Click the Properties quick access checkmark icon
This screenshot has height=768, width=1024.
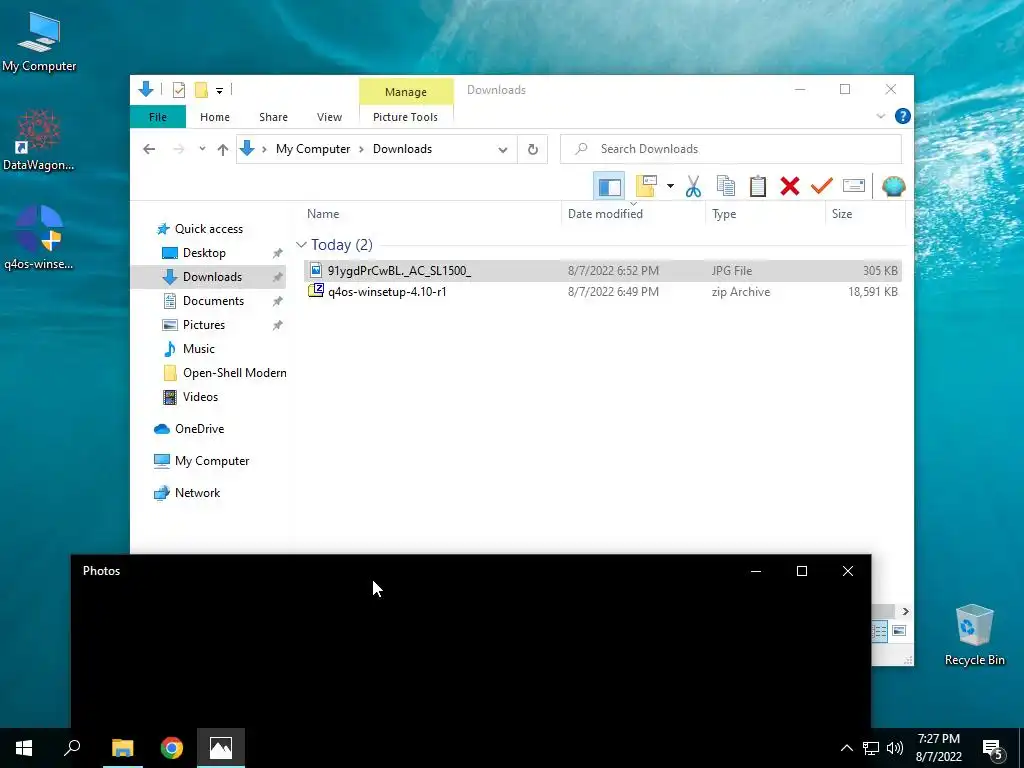coord(179,90)
